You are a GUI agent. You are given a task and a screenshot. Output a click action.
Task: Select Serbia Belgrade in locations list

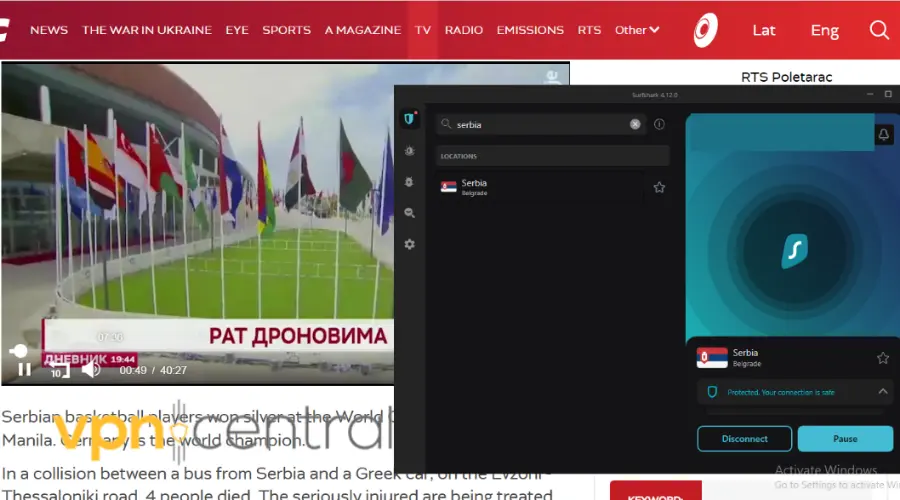point(540,187)
